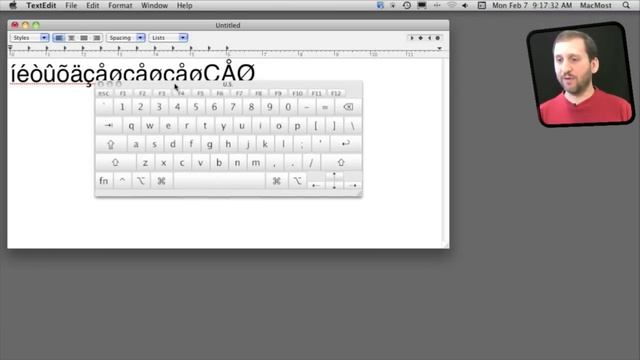The image size is (640, 360).
Task: Click right arrow key on Keyboard Viewer
Action: [353, 185]
